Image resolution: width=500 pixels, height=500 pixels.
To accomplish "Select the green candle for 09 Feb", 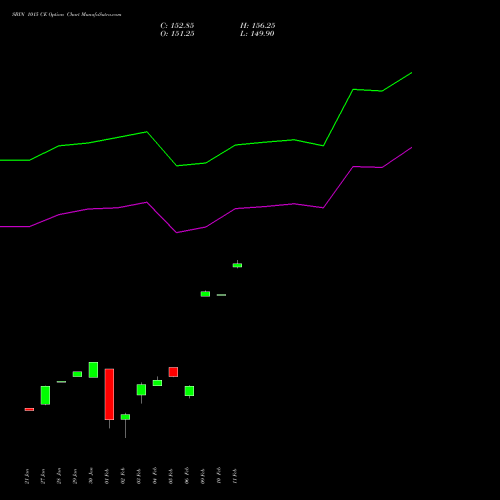I will click(x=205, y=294).
